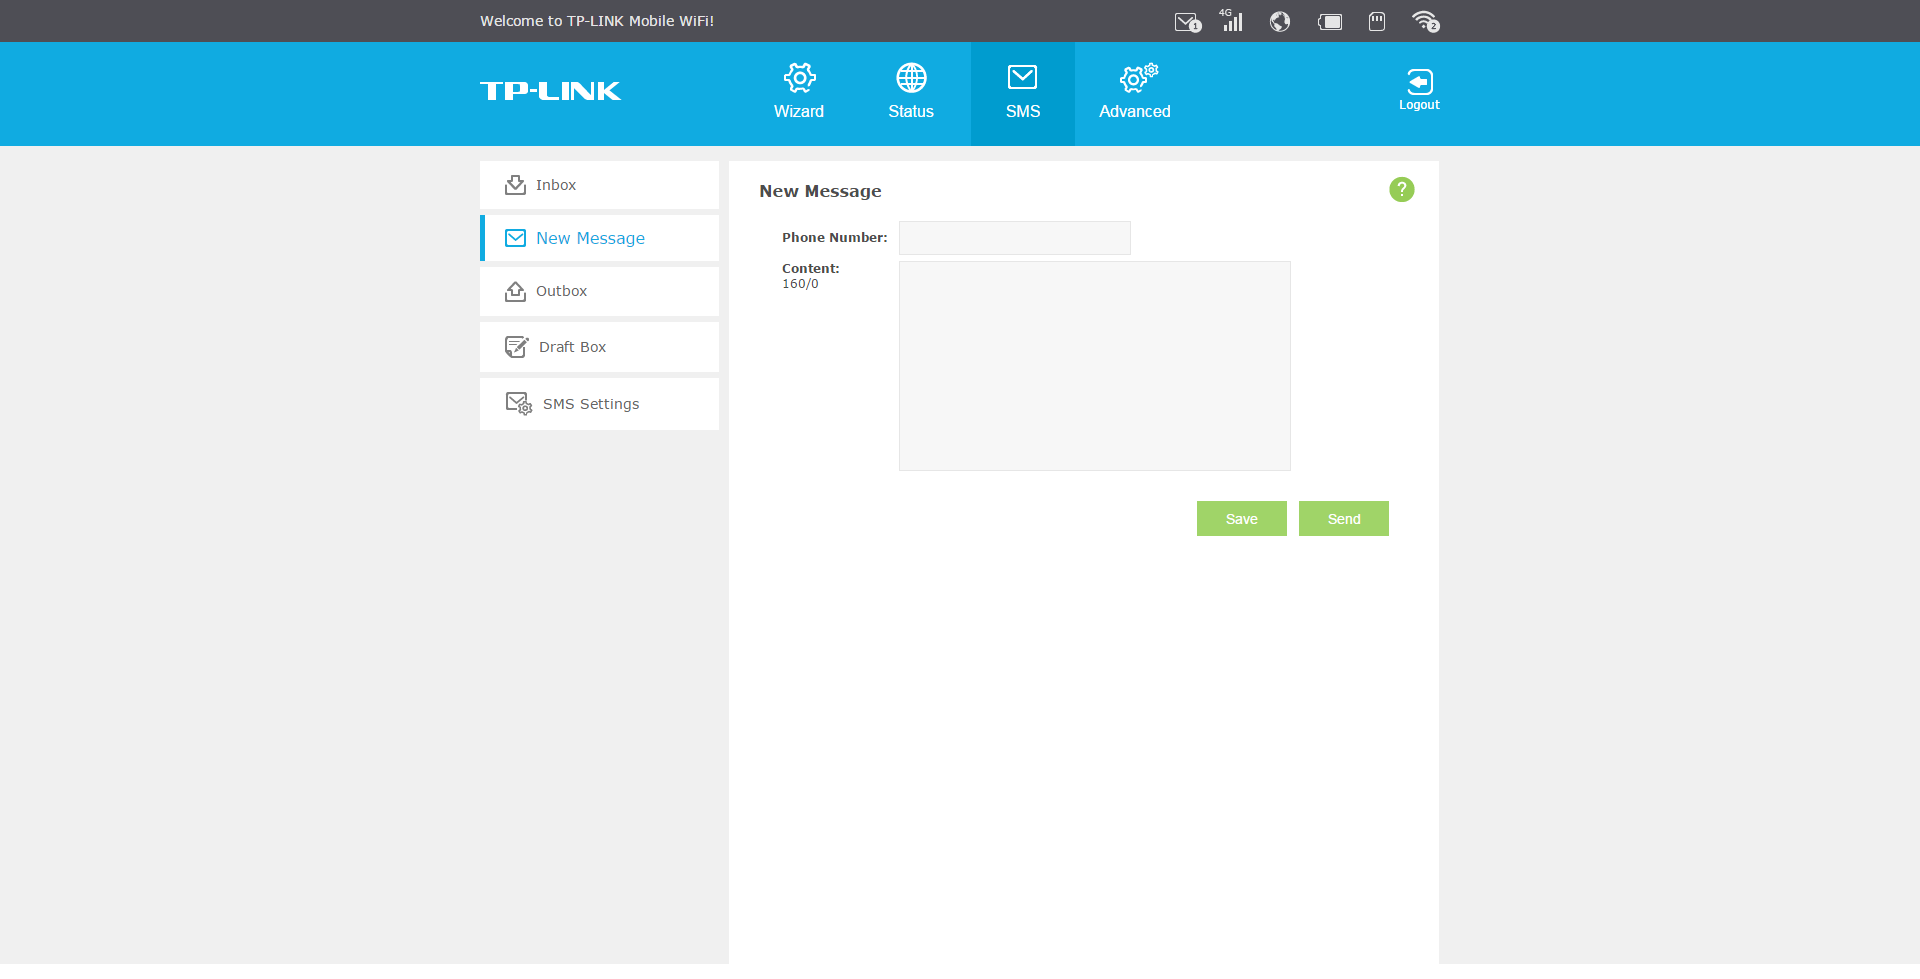
Task: Open the Inbox folder
Action: (x=599, y=185)
